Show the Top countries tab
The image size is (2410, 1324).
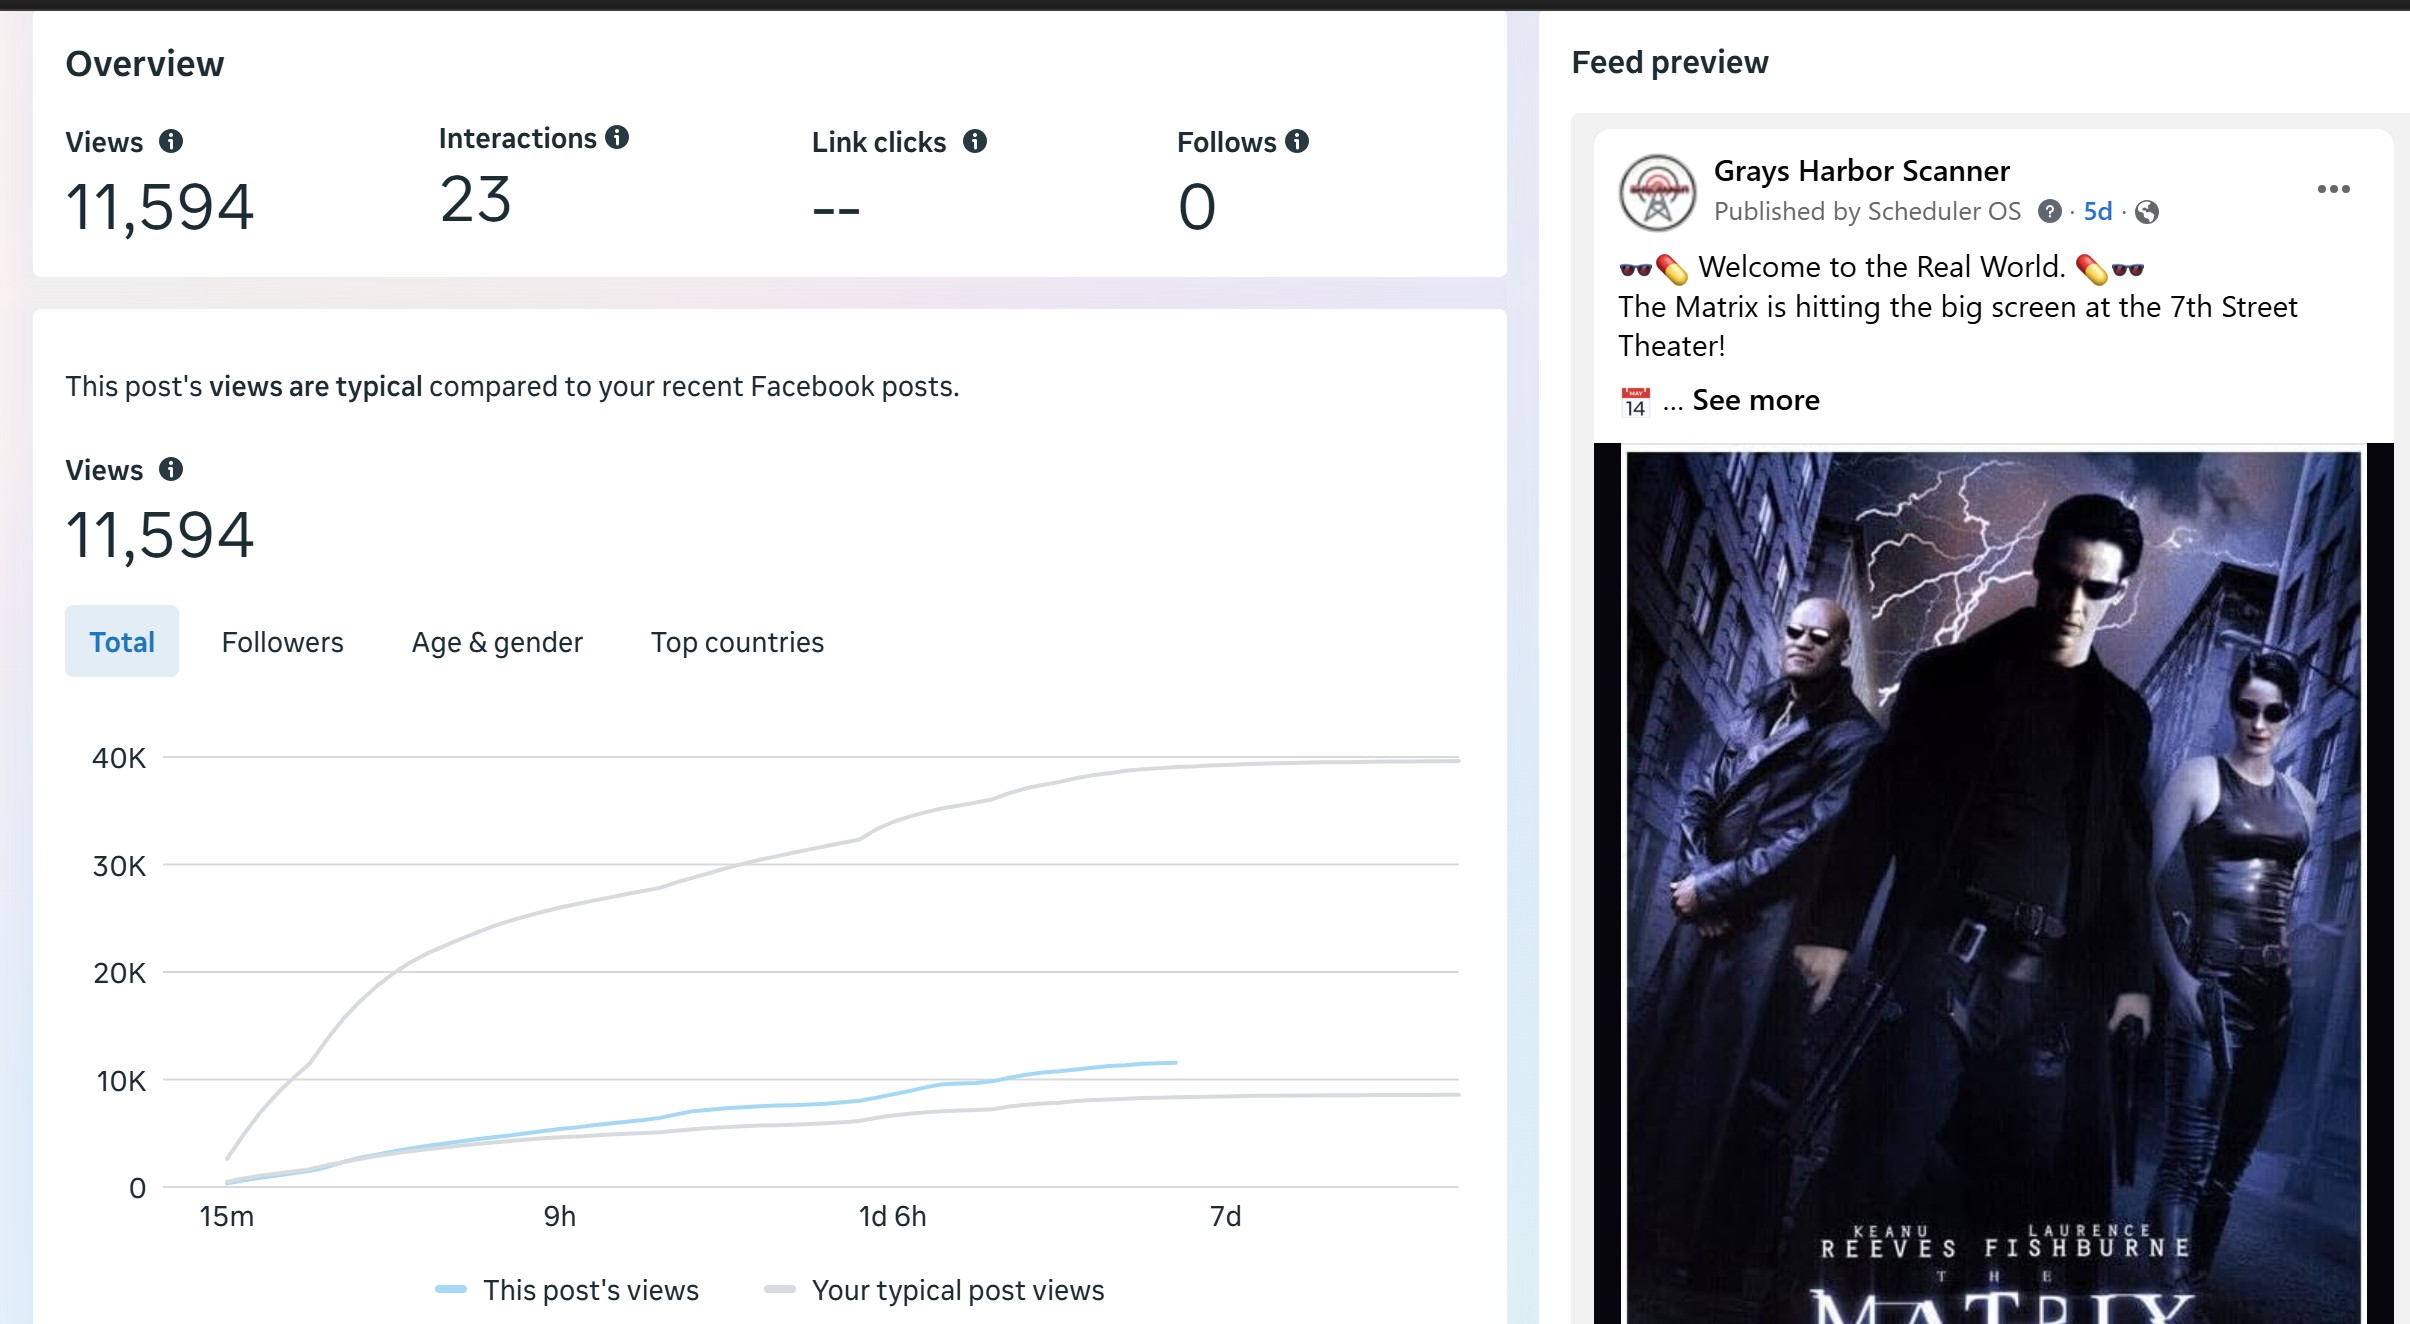(x=737, y=642)
